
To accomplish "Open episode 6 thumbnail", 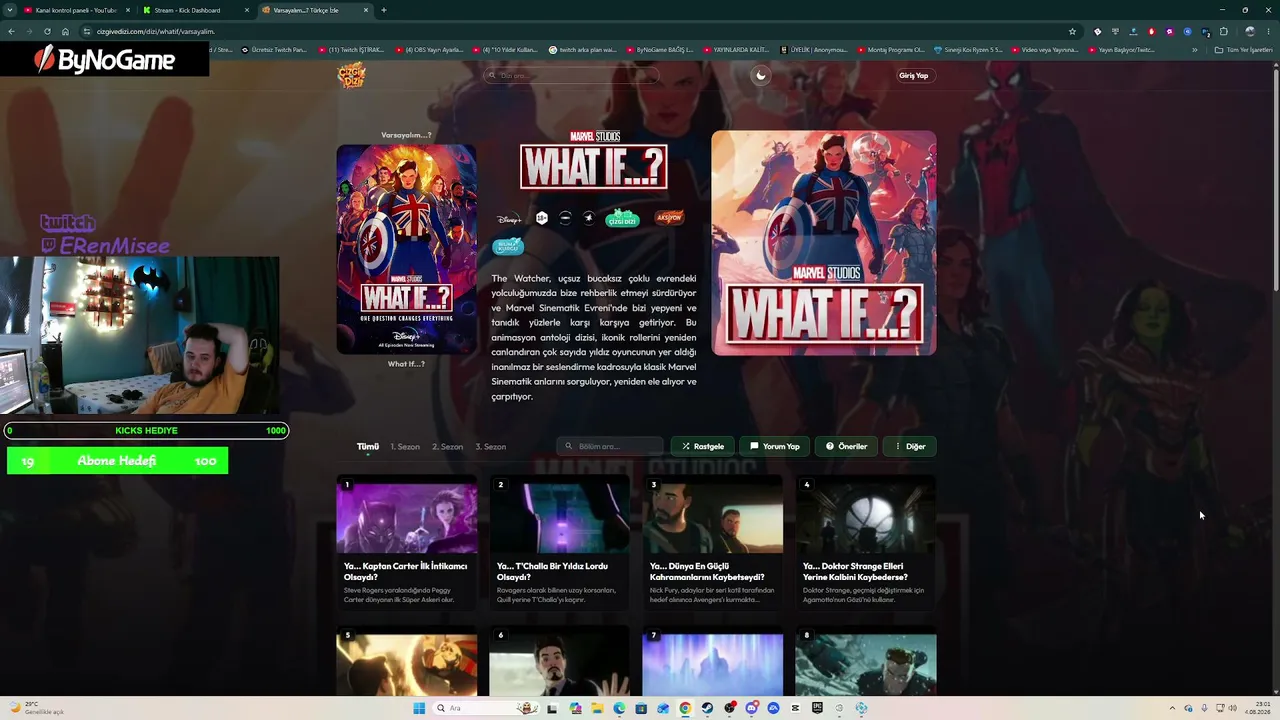I will [x=560, y=662].
